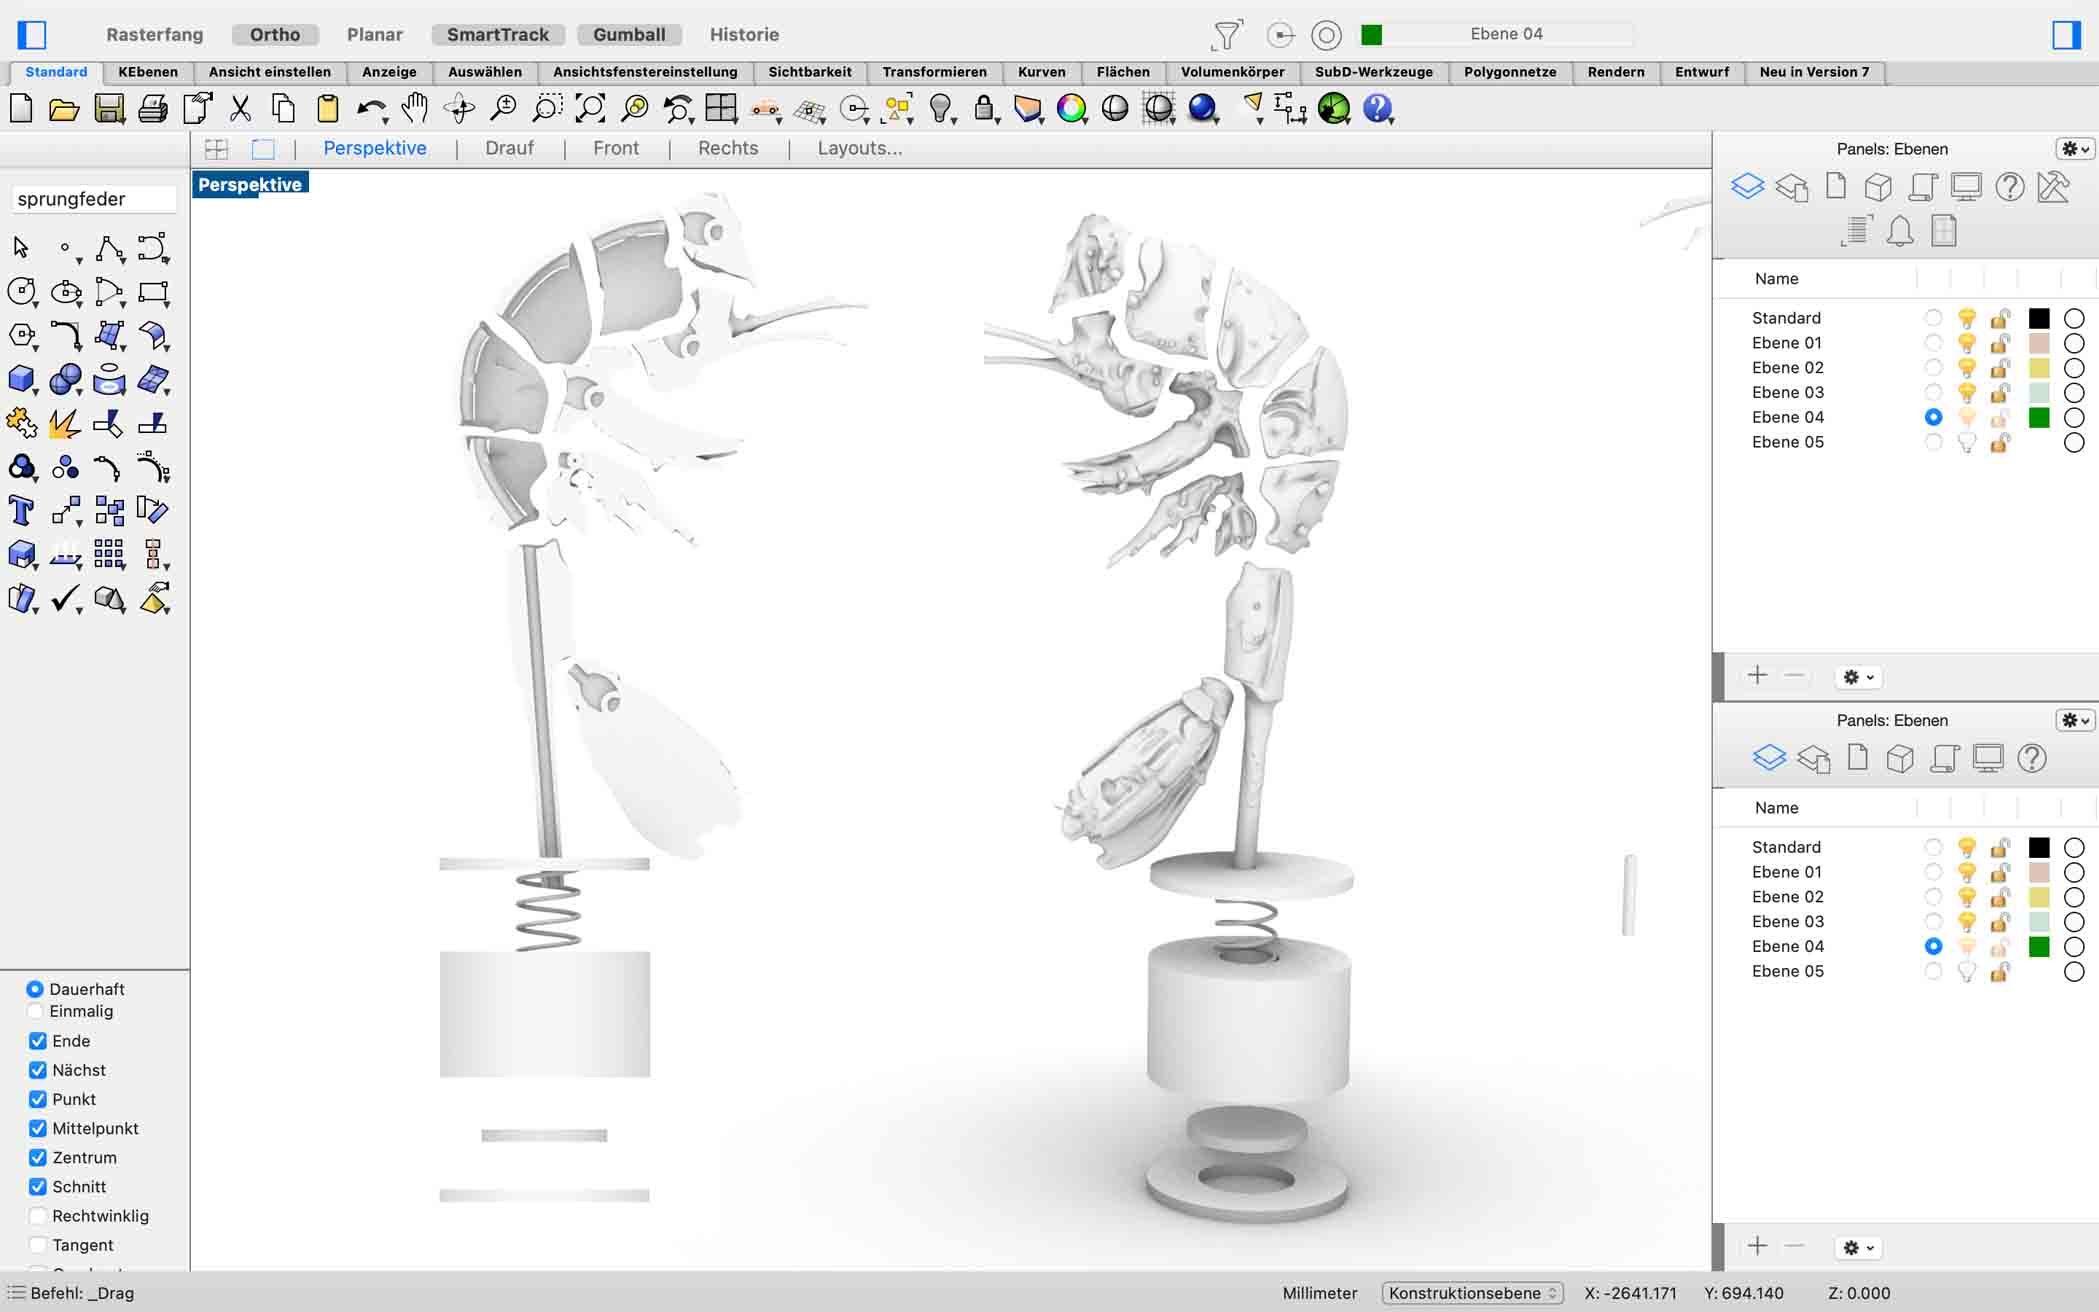The height and width of the screenshot is (1312, 2099).
Task: Click the Print icon in toolbar
Action: [152, 108]
